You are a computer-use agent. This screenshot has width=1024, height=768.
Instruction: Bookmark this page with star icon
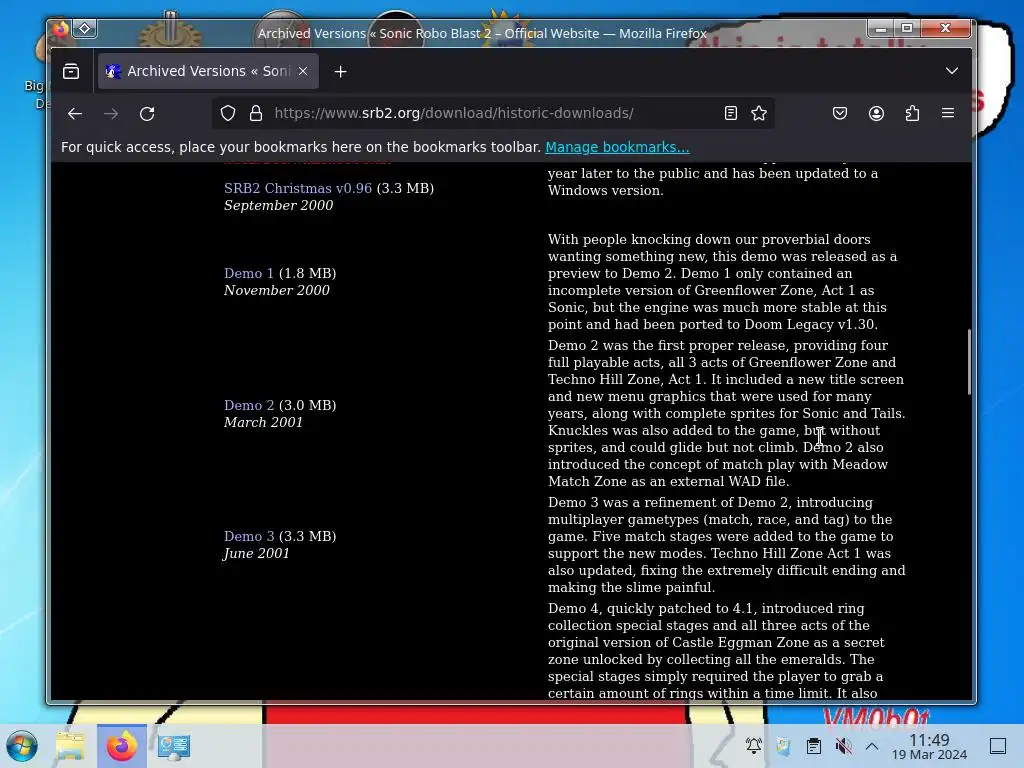coord(759,114)
